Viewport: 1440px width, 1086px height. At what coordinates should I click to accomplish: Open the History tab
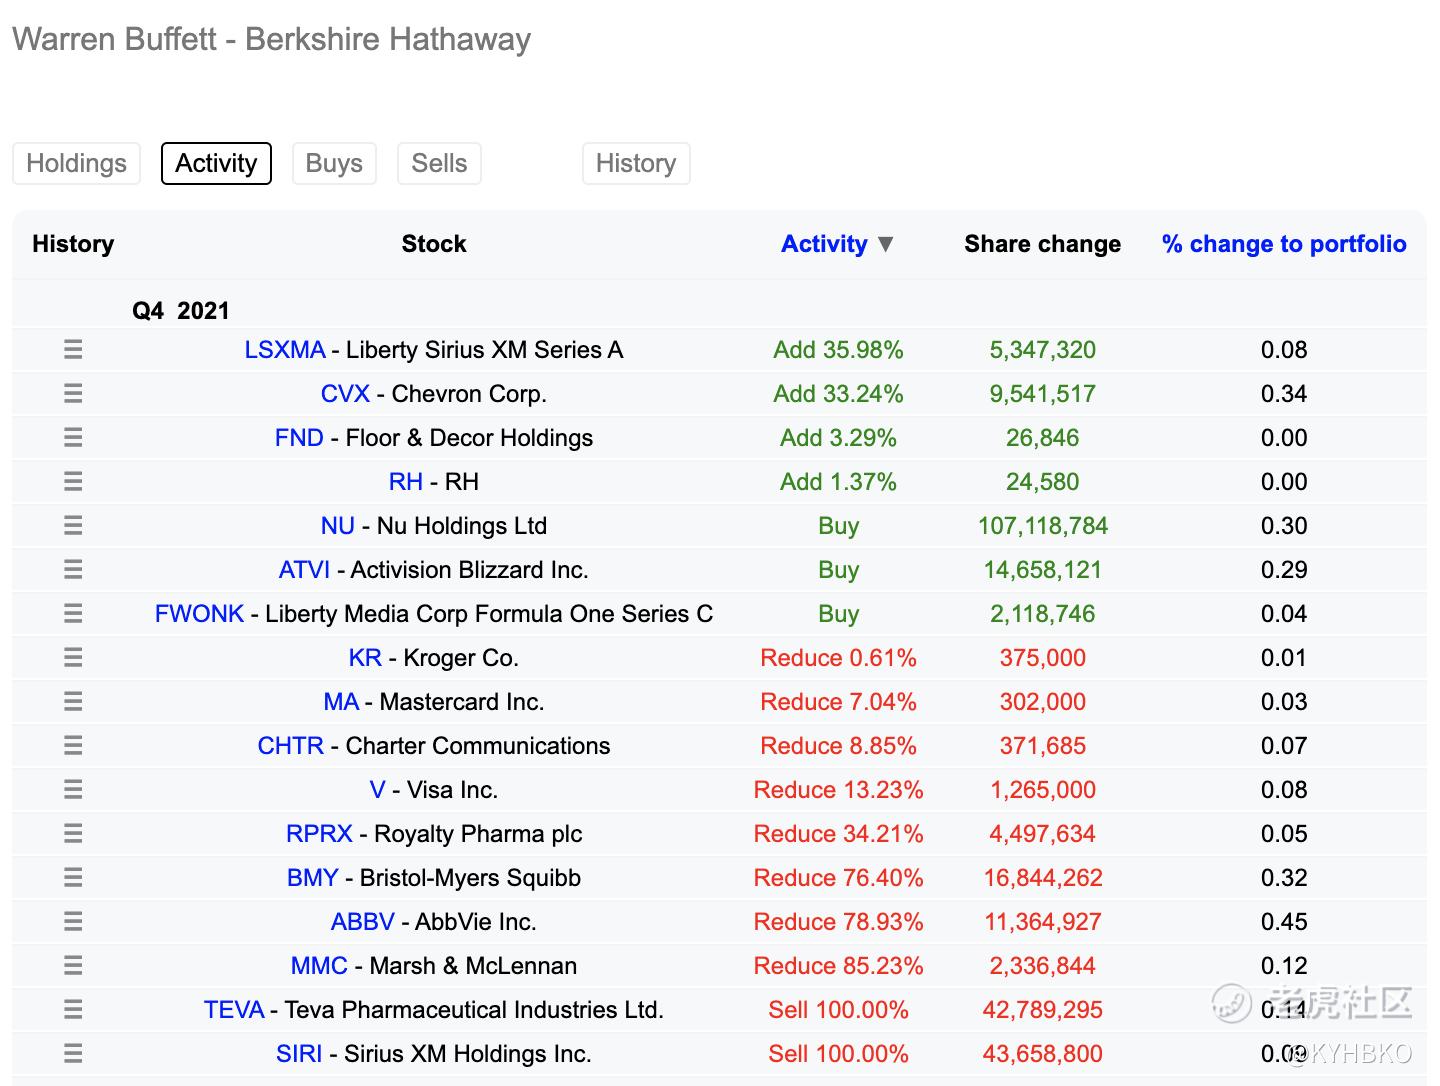(x=636, y=163)
